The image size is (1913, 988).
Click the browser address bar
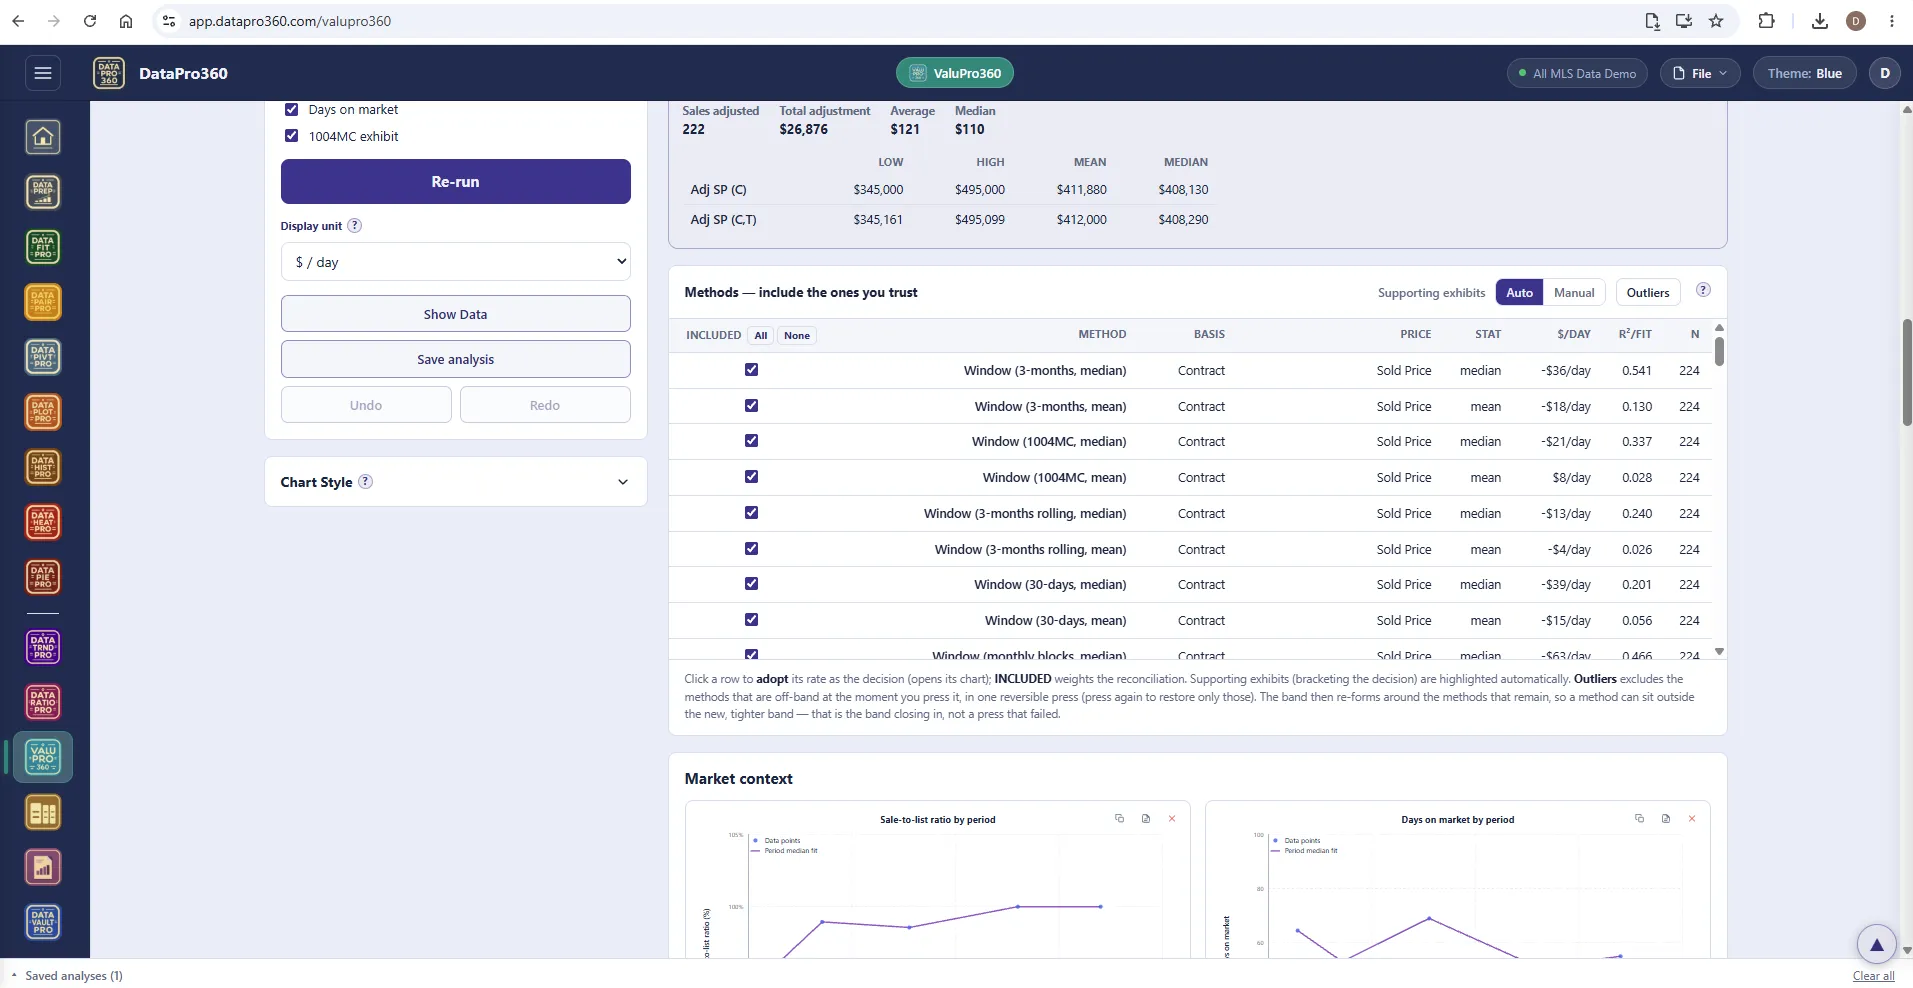coord(900,21)
